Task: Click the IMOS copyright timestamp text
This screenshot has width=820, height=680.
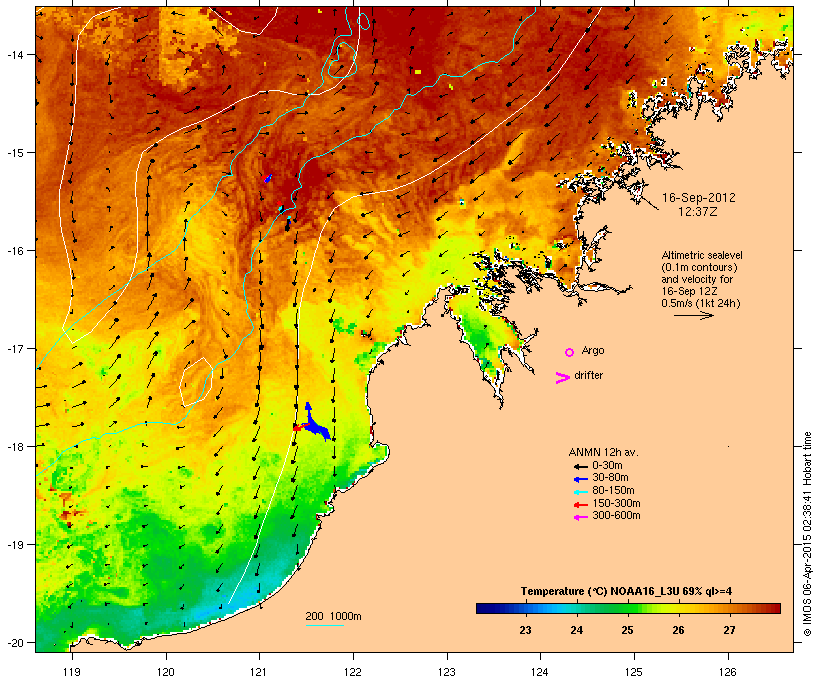Action: click(x=807, y=534)
